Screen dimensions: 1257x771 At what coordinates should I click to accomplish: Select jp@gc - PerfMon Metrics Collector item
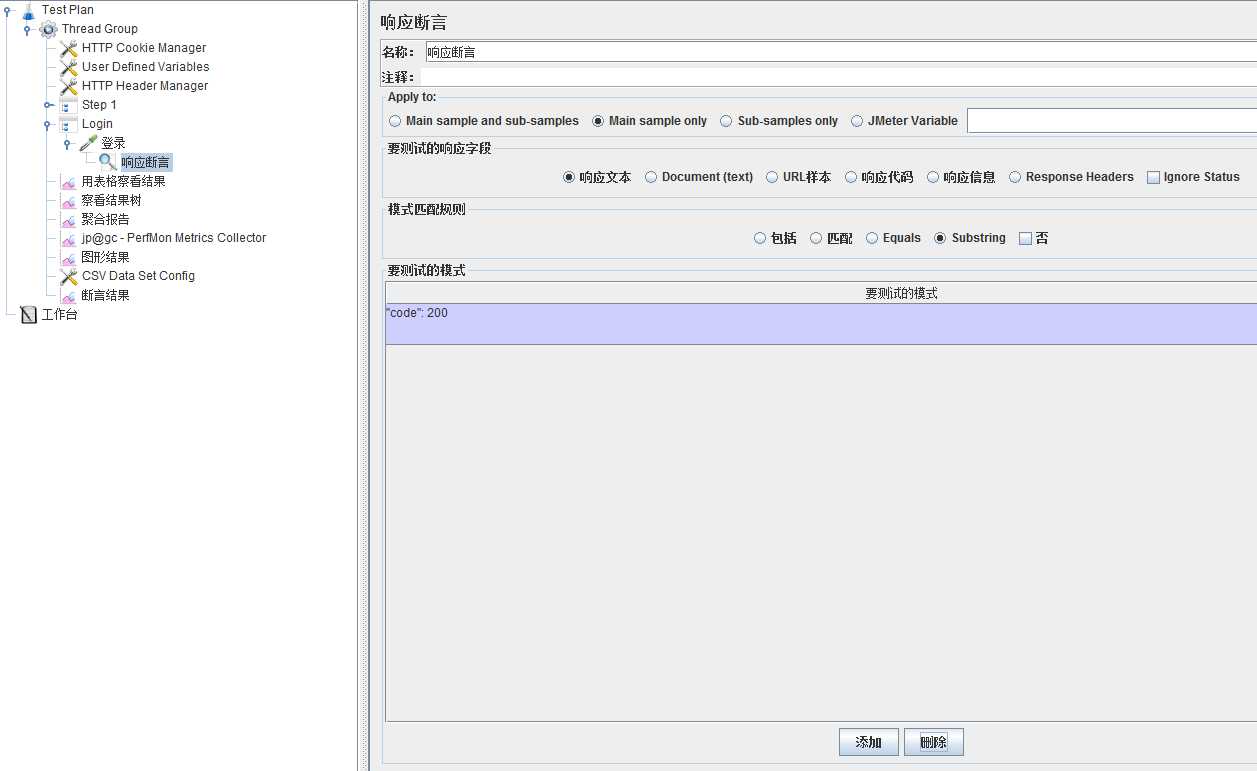tap(174, 239)
